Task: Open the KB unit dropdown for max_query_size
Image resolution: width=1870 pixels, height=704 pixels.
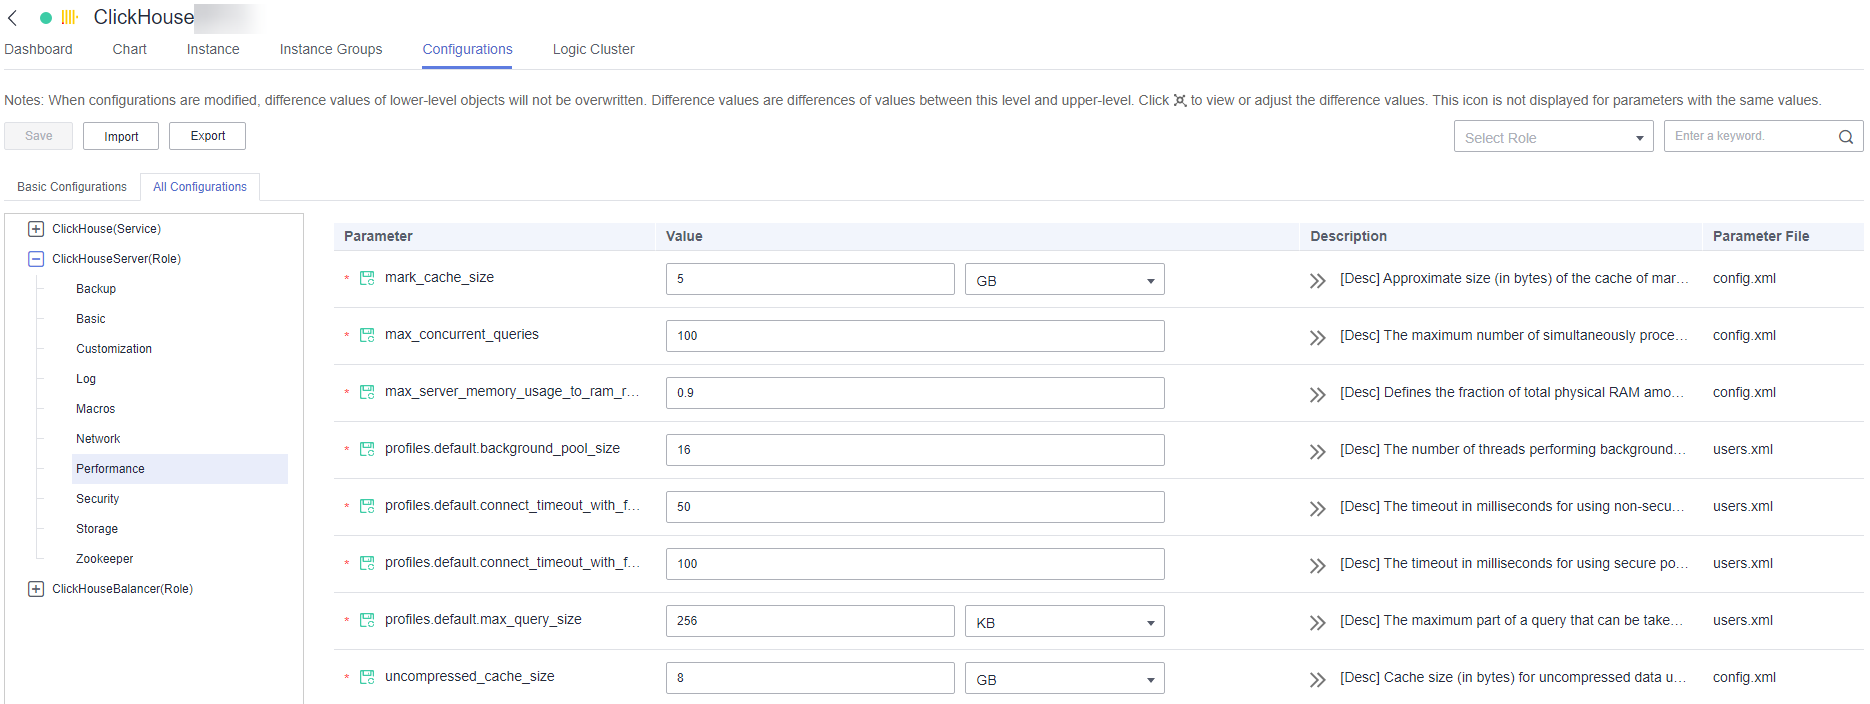Action: (1064, 622)
